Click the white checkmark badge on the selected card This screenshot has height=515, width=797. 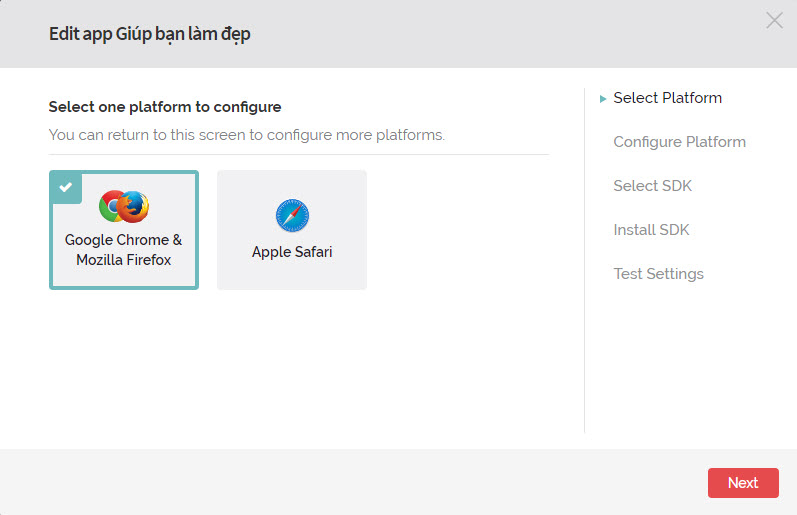pos(64,186)
